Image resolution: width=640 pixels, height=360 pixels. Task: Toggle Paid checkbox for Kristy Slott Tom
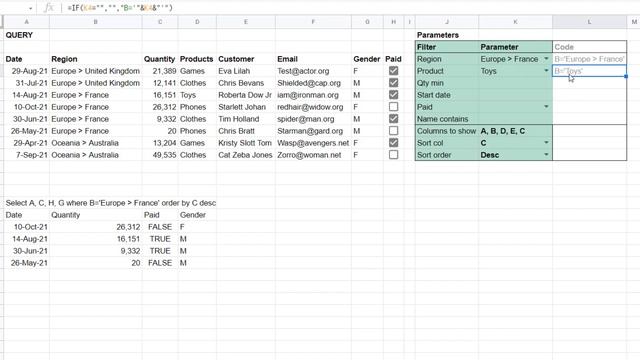393,143
